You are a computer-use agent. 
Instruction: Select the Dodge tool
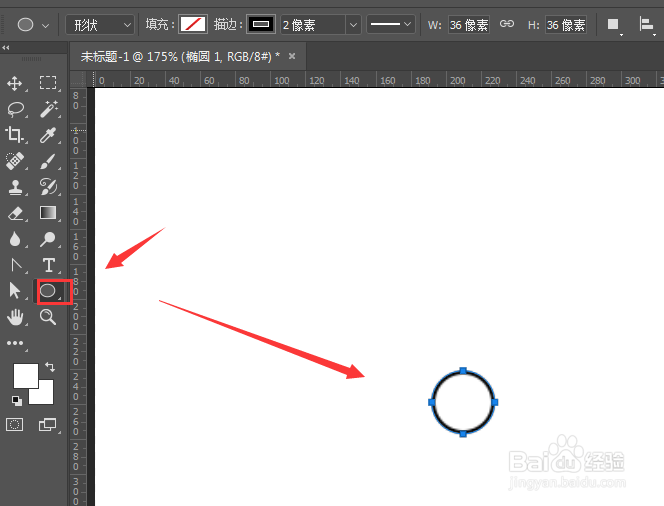pyautogui.click(x=48, y=239)
